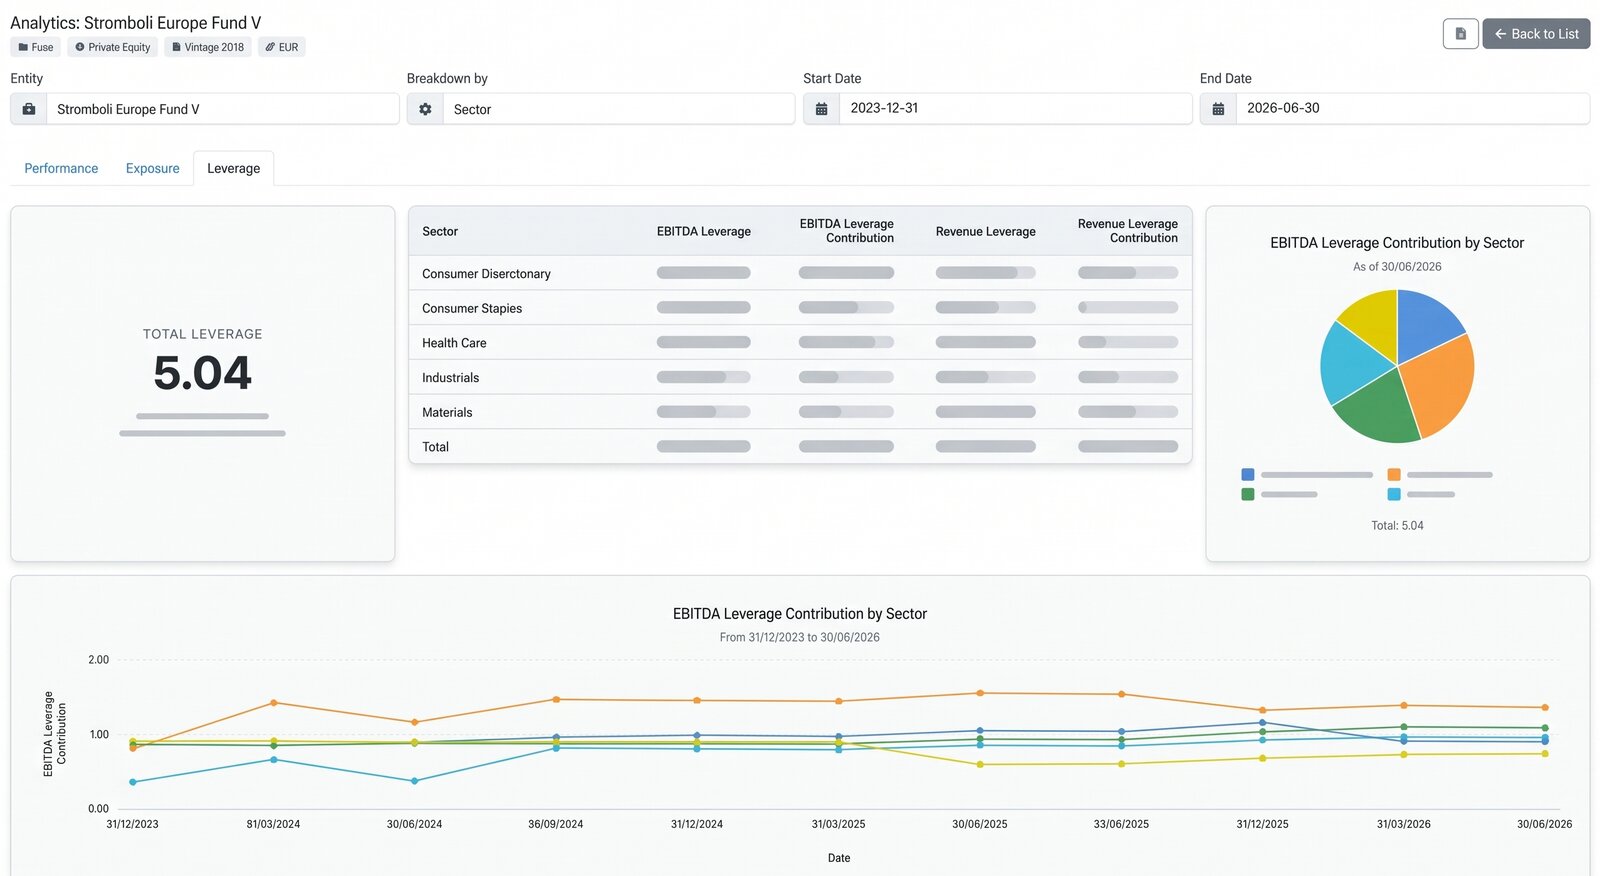Click the orange line point at 30/06/2026
The width and height of the screenshot is (1600, 876).
click(x=1545, y=708)
